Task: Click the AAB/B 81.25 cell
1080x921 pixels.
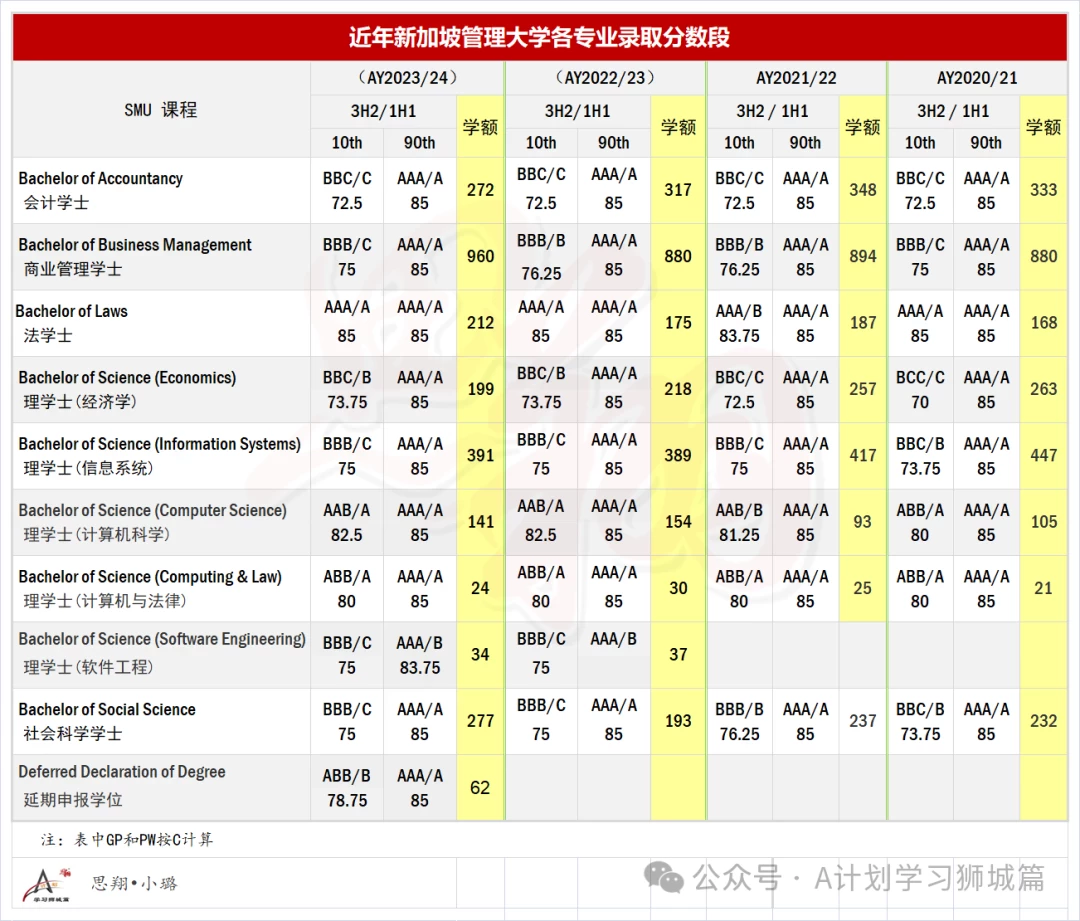Action: click(739, 522)
